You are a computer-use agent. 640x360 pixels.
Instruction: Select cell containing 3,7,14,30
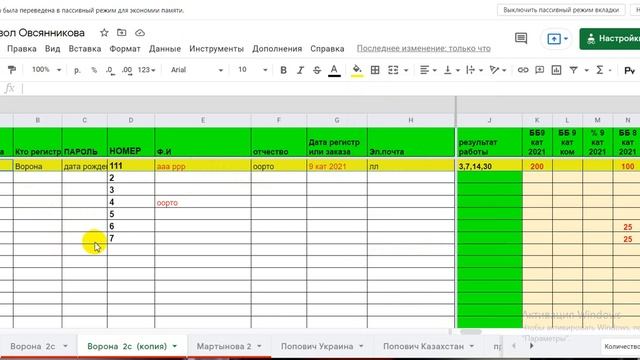pos(489,166)
